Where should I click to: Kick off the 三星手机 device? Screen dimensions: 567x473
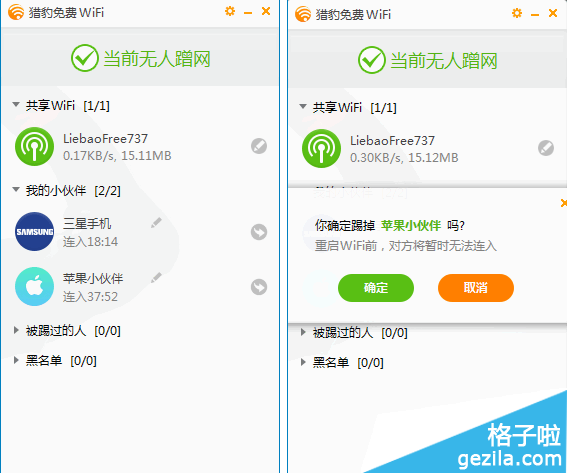[259, 232]
